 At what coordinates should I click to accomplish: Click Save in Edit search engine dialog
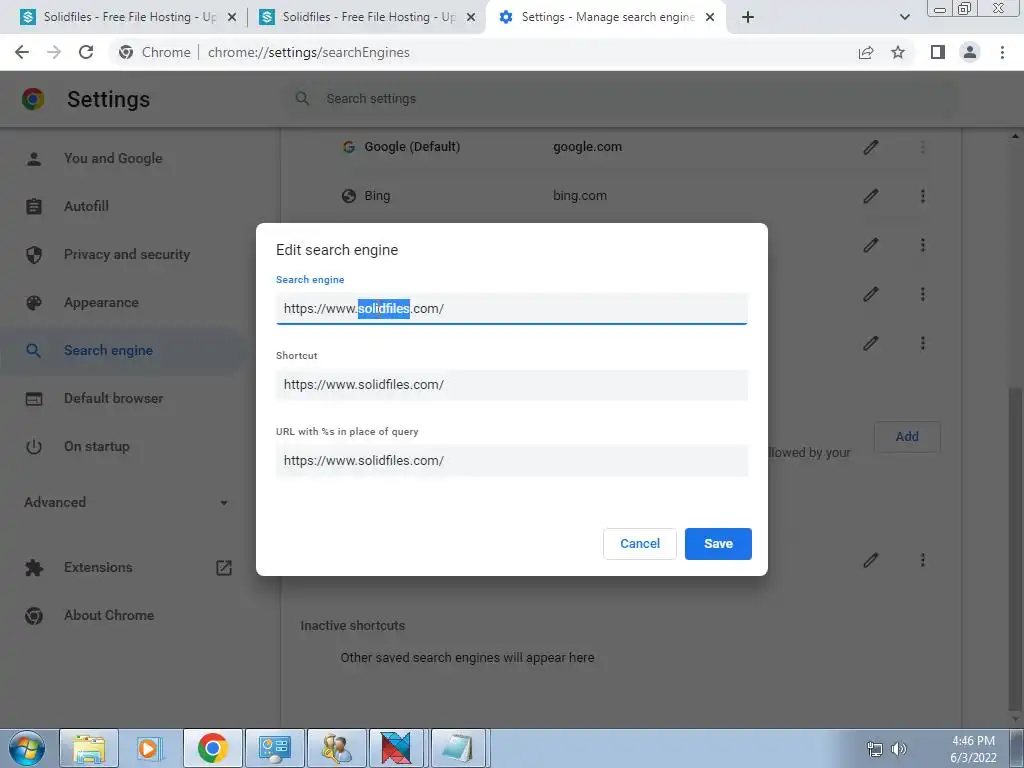click(718, 543)
